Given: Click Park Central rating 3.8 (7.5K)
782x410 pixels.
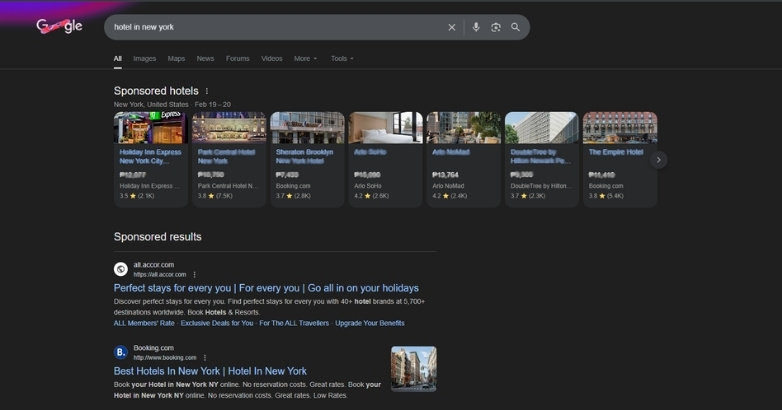Looking at the screenshot, I should pos(215,196).
